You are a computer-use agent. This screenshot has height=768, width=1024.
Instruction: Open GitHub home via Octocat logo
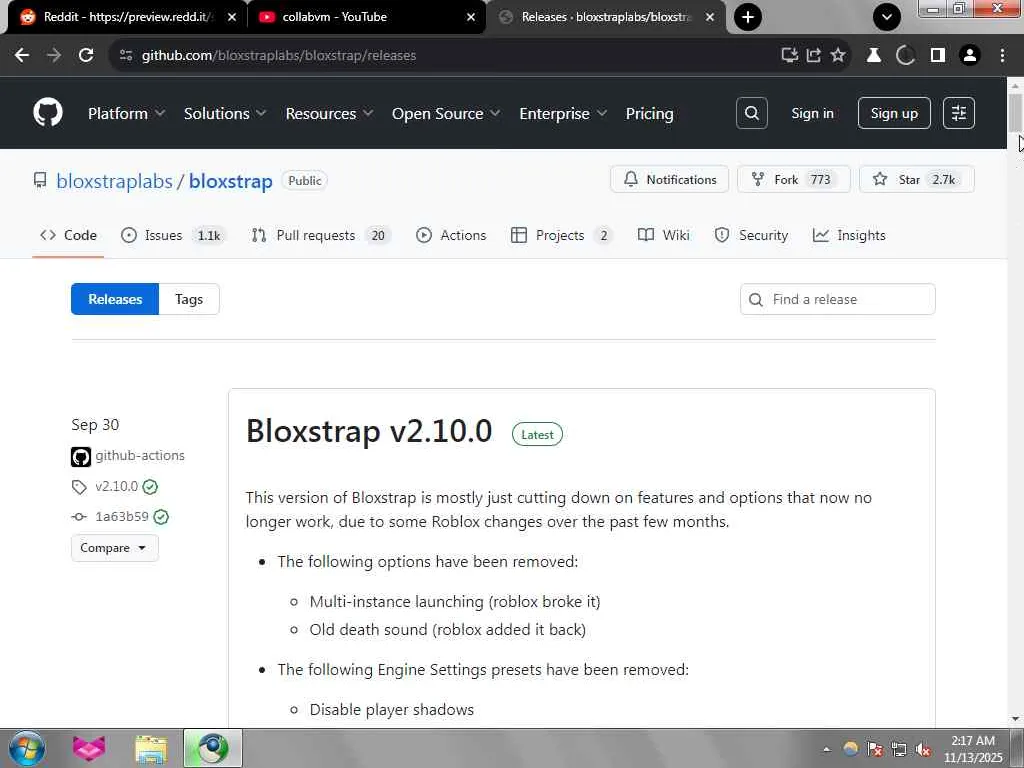(48, 112)
